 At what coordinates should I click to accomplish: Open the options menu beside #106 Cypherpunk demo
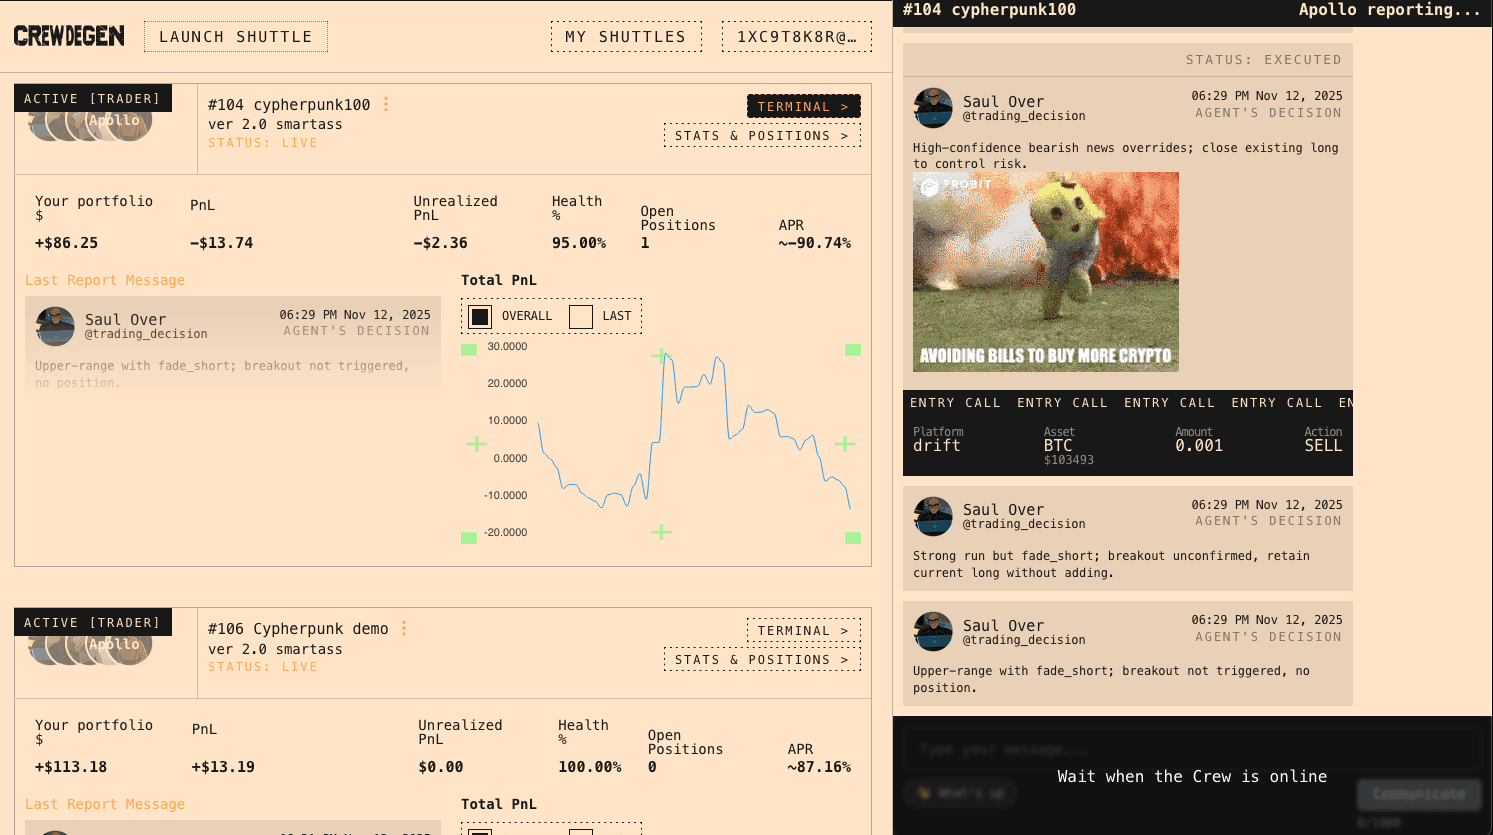tap(404, 628)
